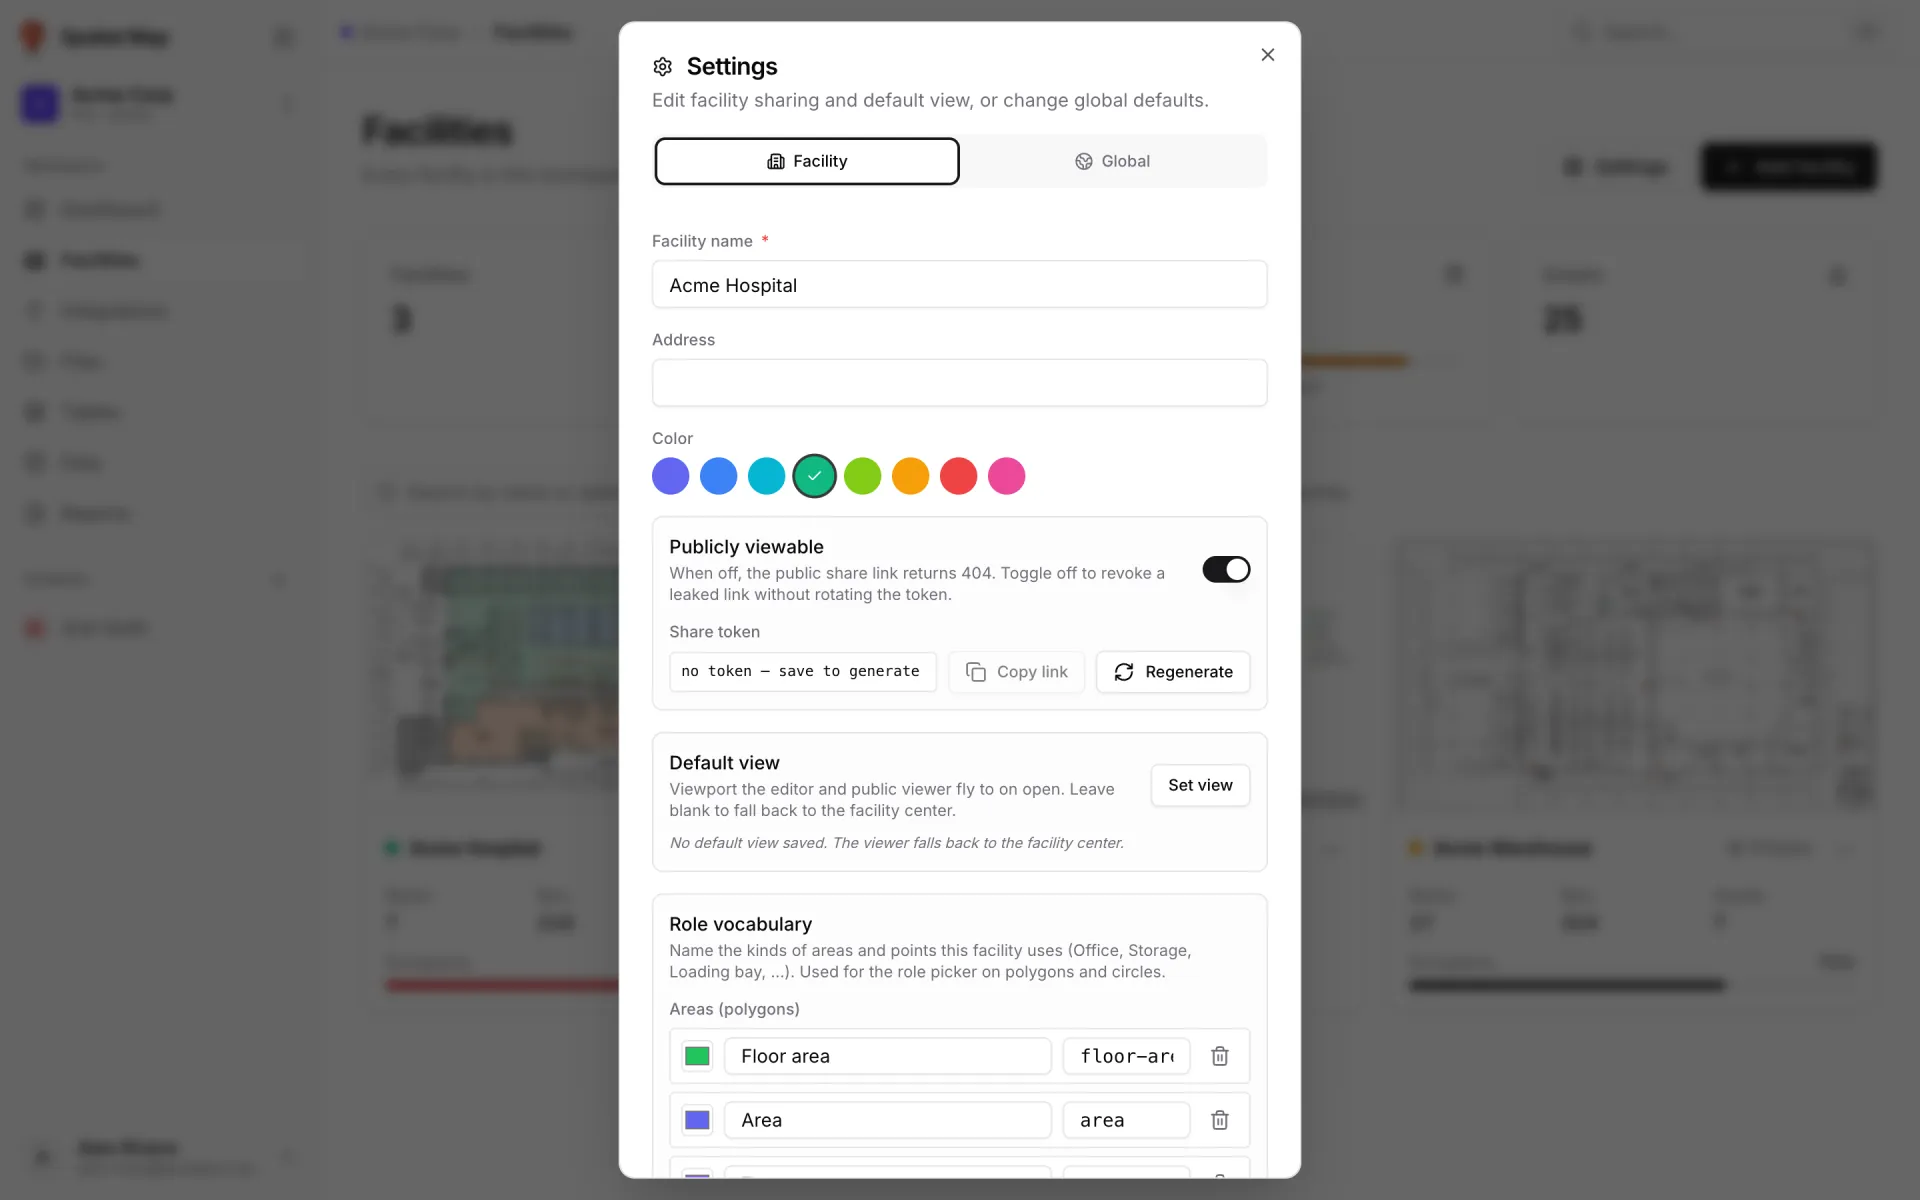
Task: Edit the area slug field
Action: click(x=1126, y=1120)
